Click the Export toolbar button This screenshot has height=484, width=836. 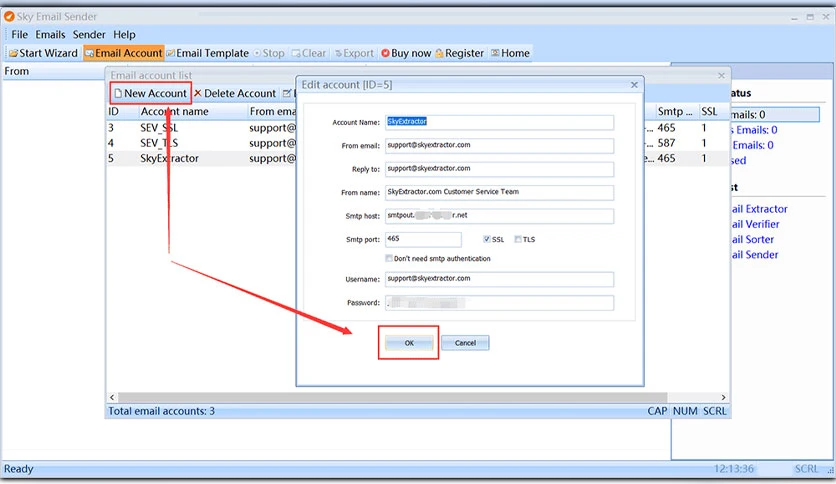coord(354,53)
